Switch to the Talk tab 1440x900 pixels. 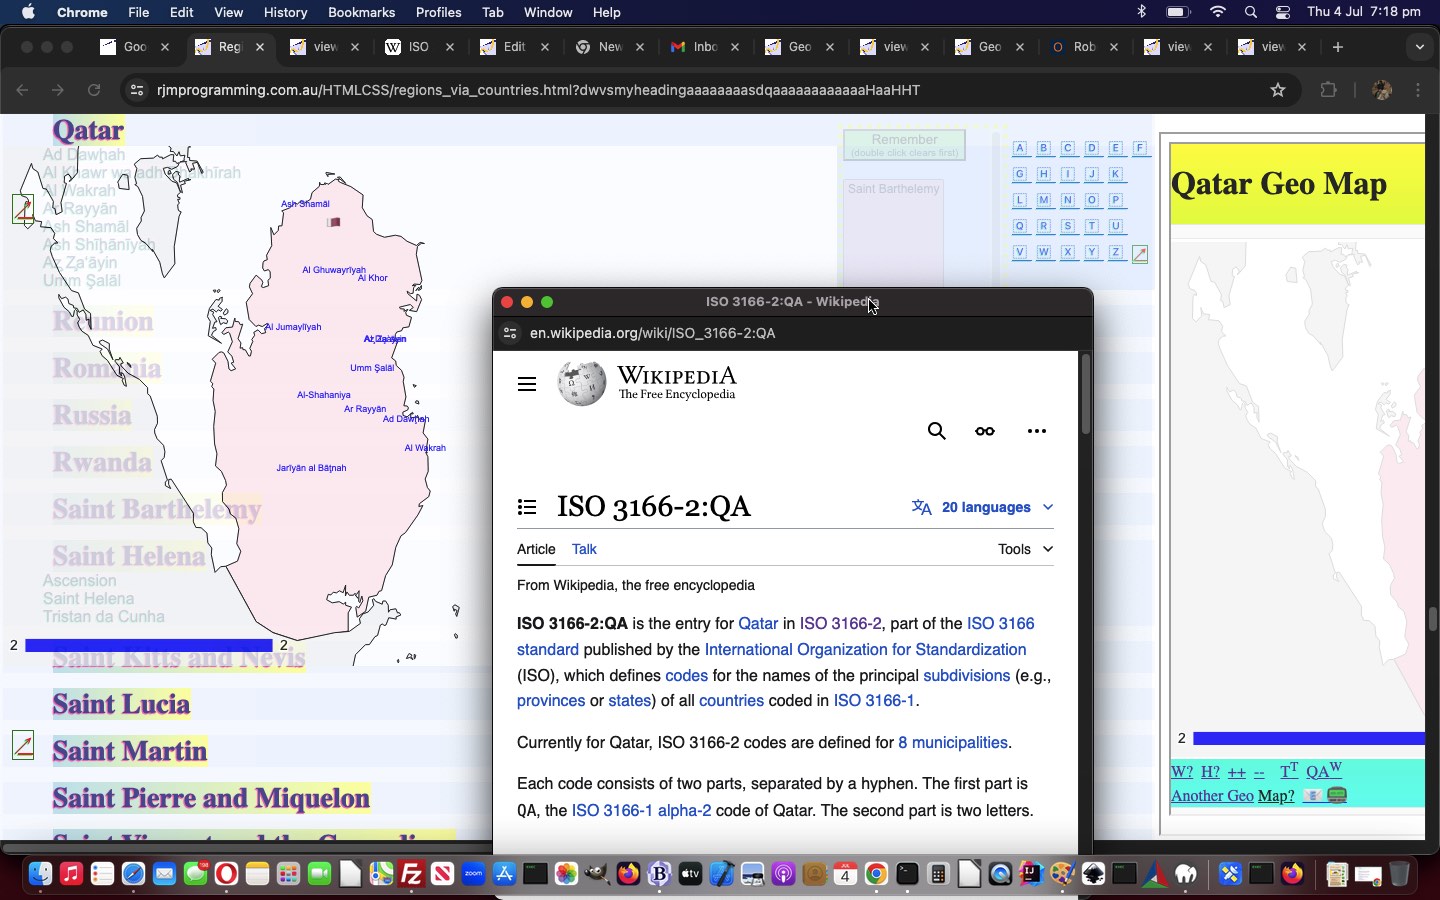[x=584, y=549]
